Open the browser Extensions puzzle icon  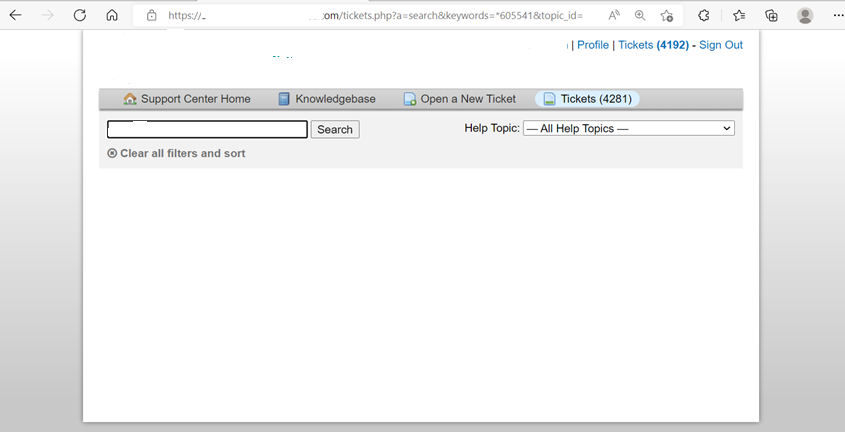[x=704, y=16]
